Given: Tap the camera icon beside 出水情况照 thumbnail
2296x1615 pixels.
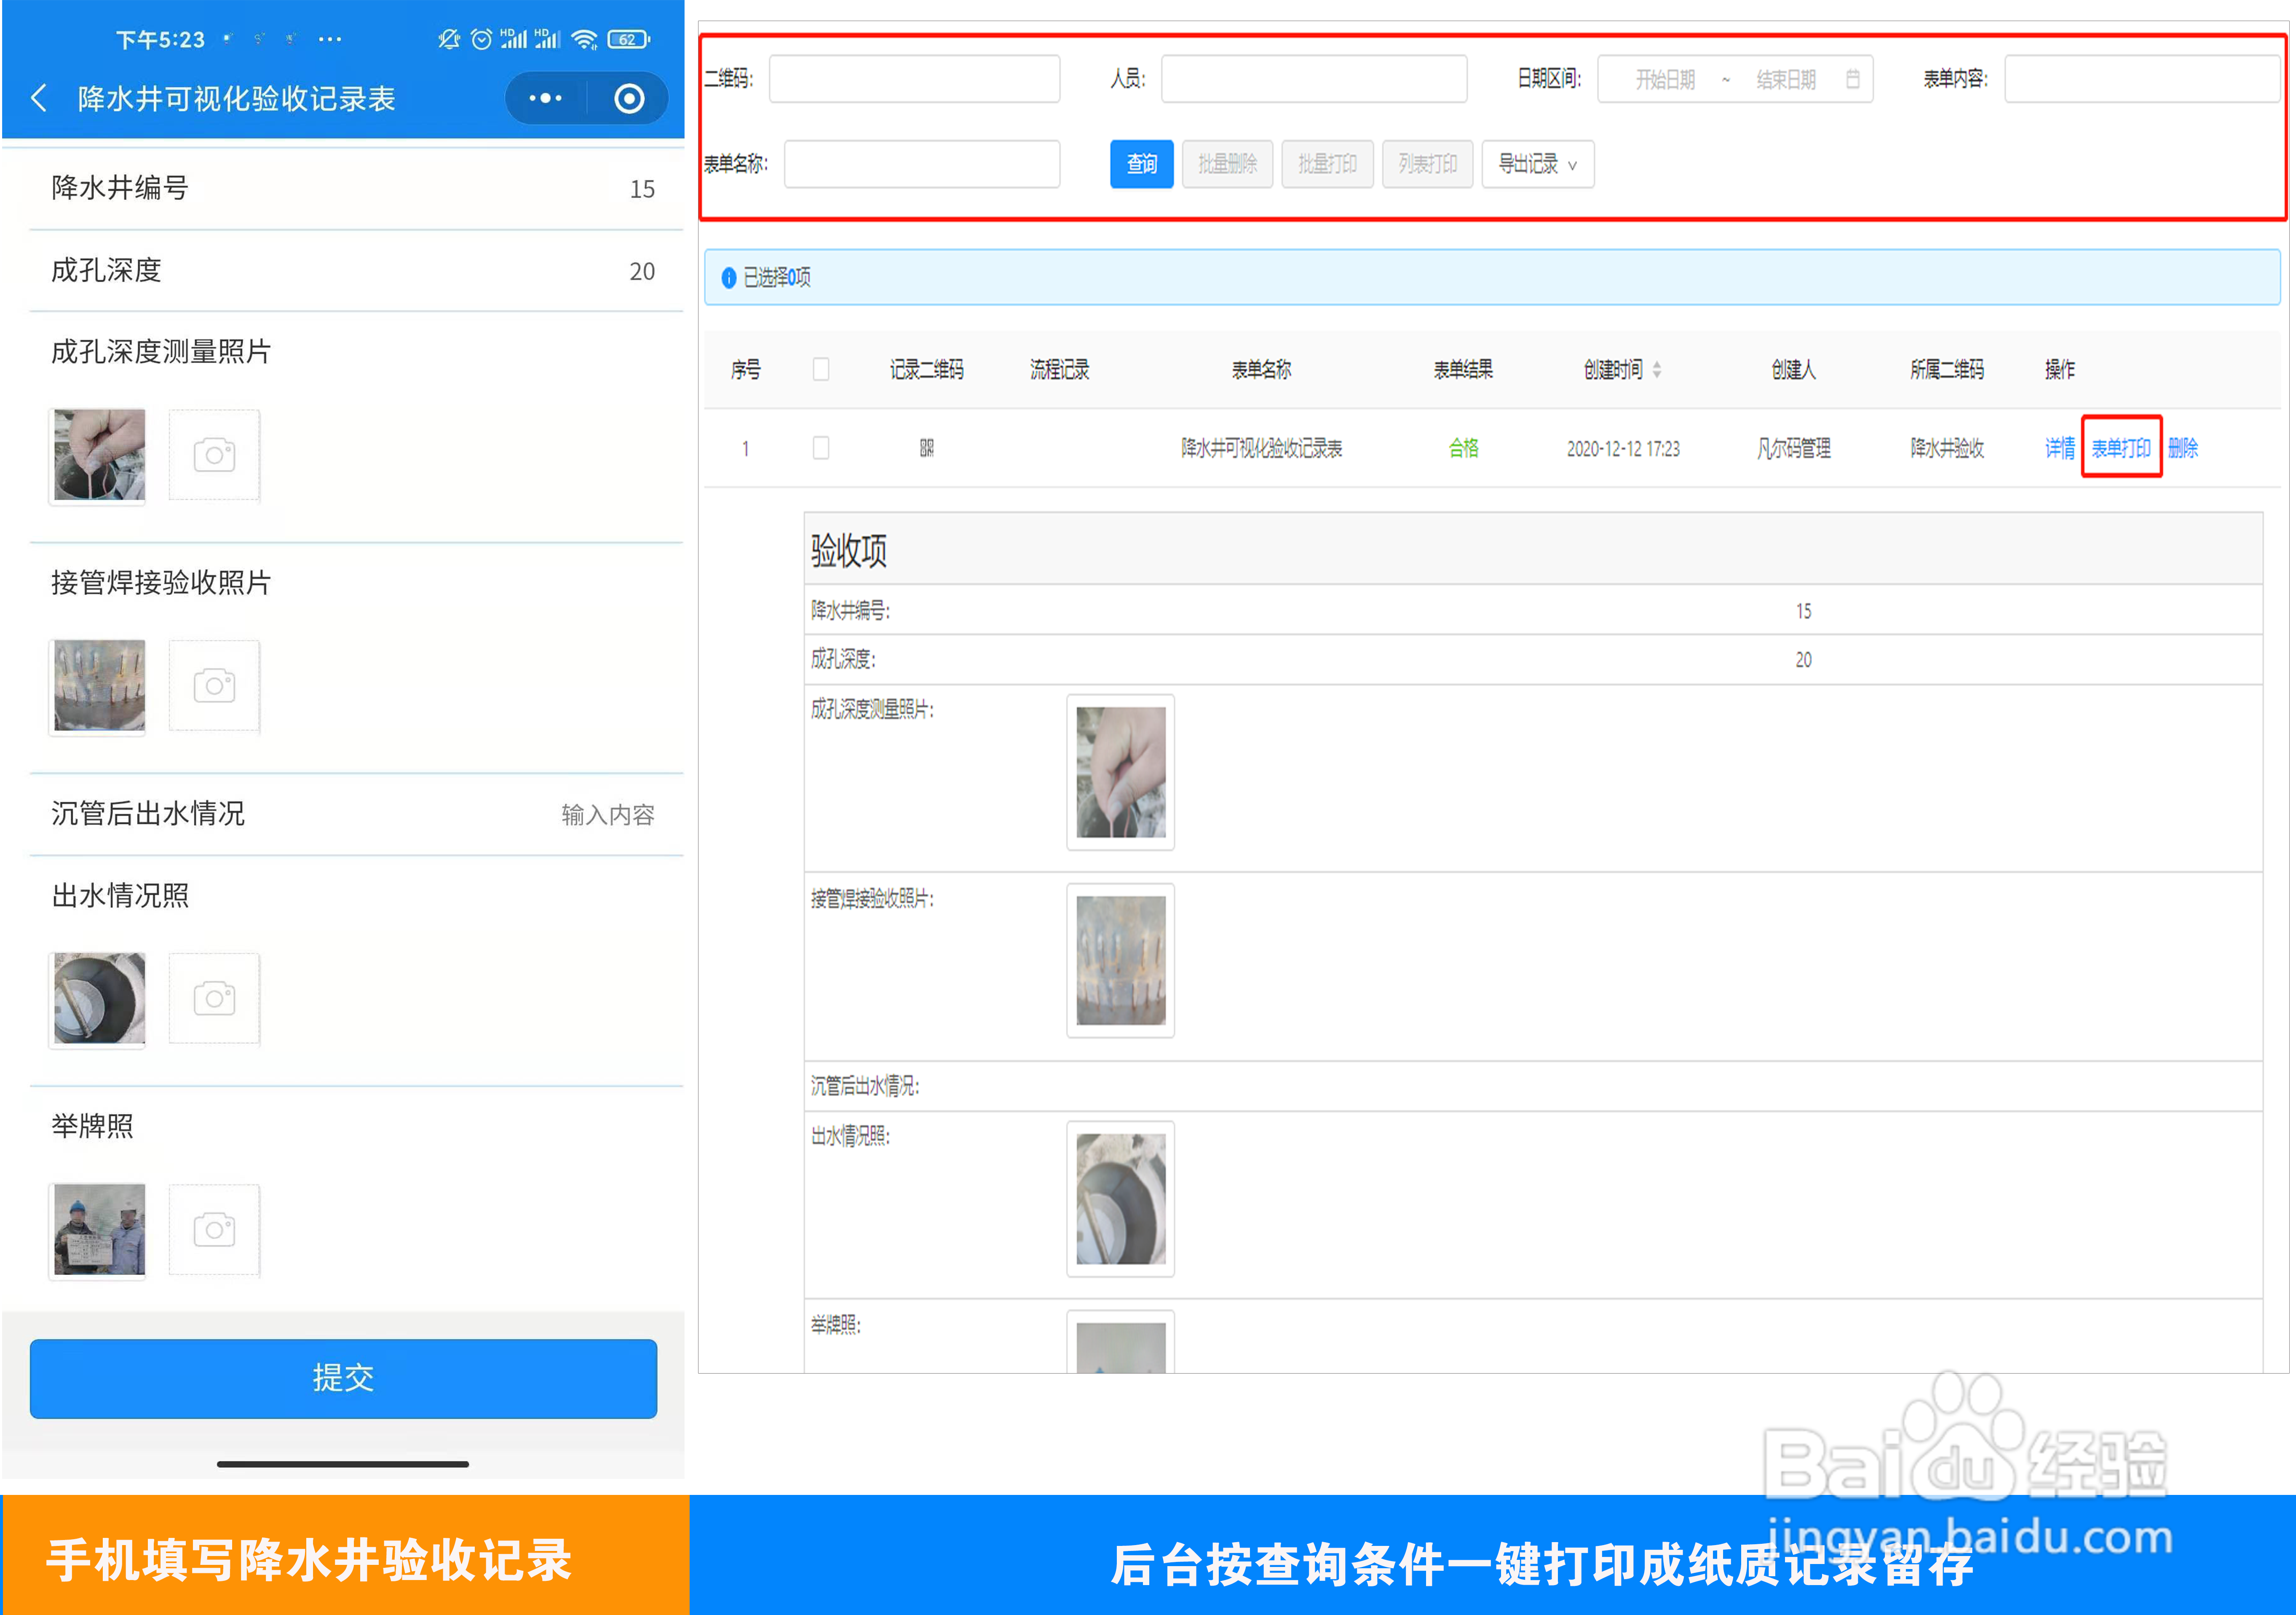Looking at the screenshot, I should (x=214, y=998).
